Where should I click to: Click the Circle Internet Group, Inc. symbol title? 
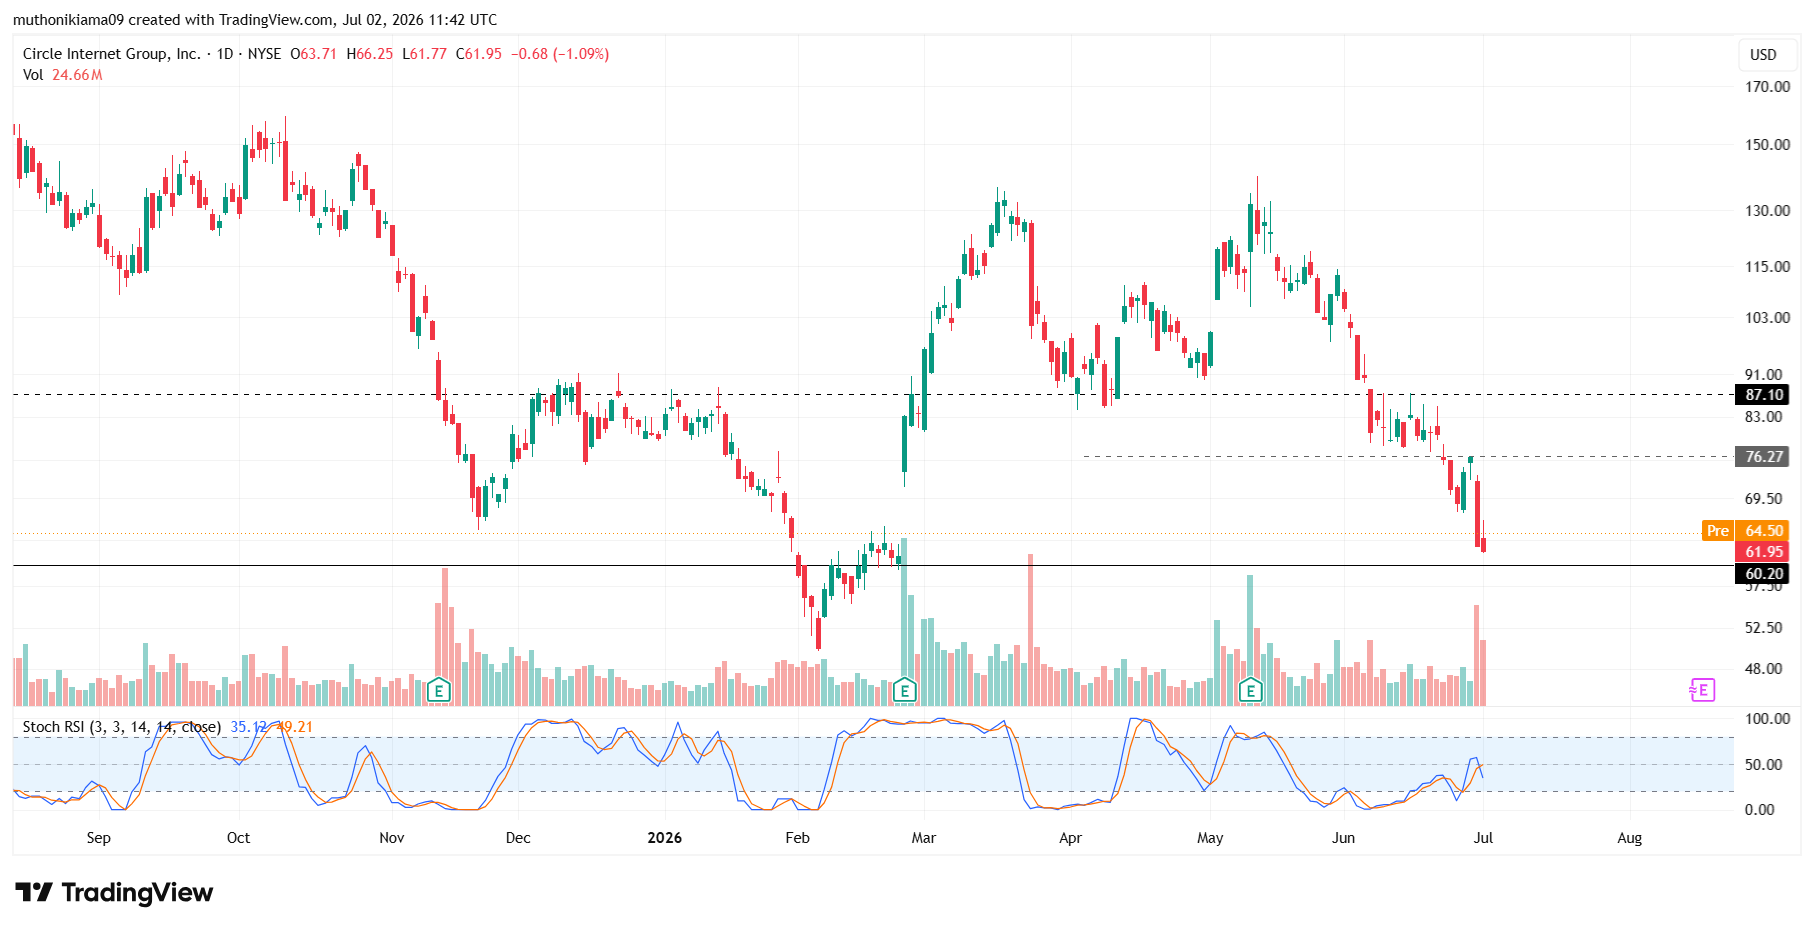pyautogui.click(x=112, y=54)
